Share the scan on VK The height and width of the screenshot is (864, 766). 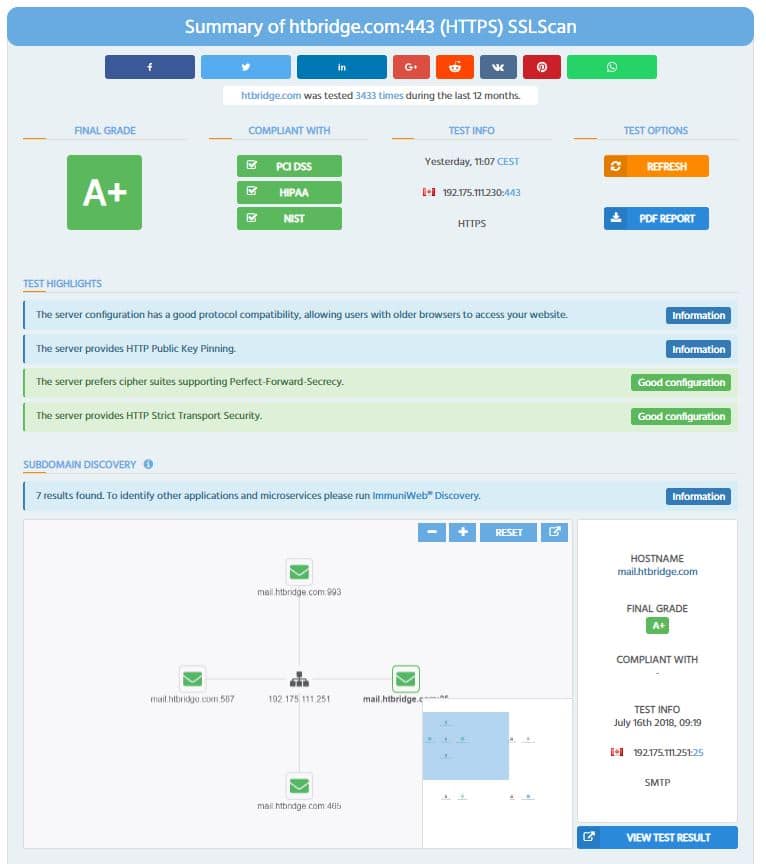498,67
